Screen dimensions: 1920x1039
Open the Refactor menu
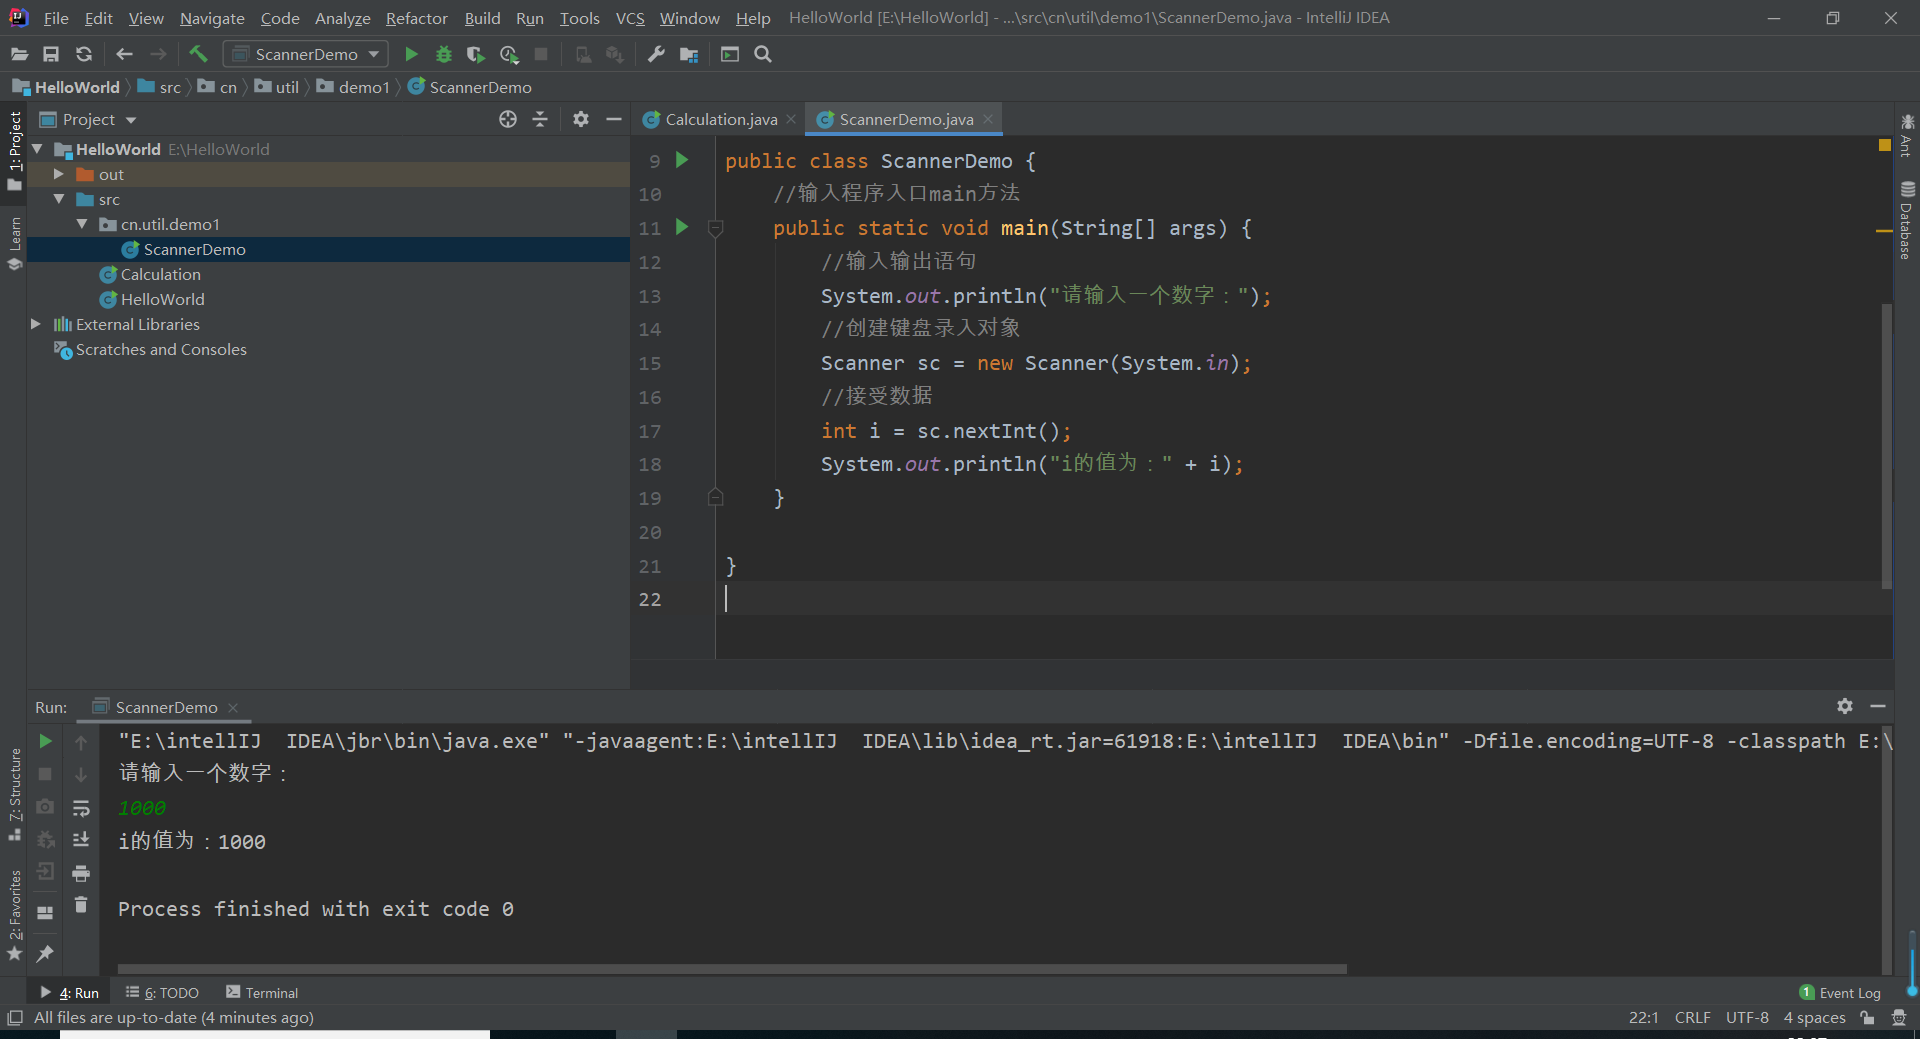pos(417,18)
